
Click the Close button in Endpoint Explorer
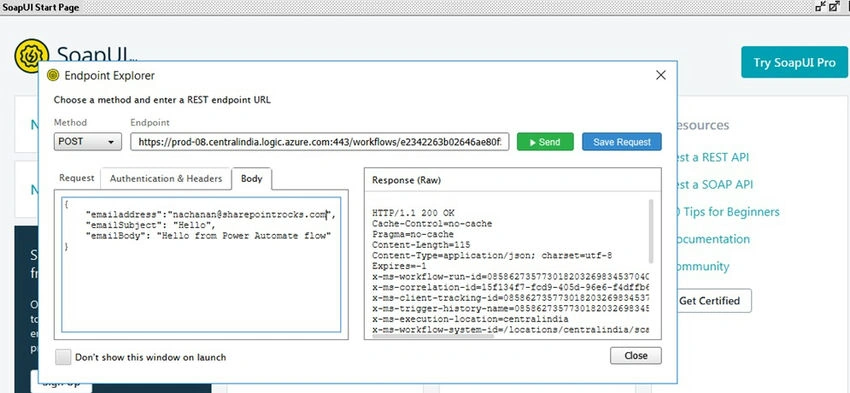point(635,356)
